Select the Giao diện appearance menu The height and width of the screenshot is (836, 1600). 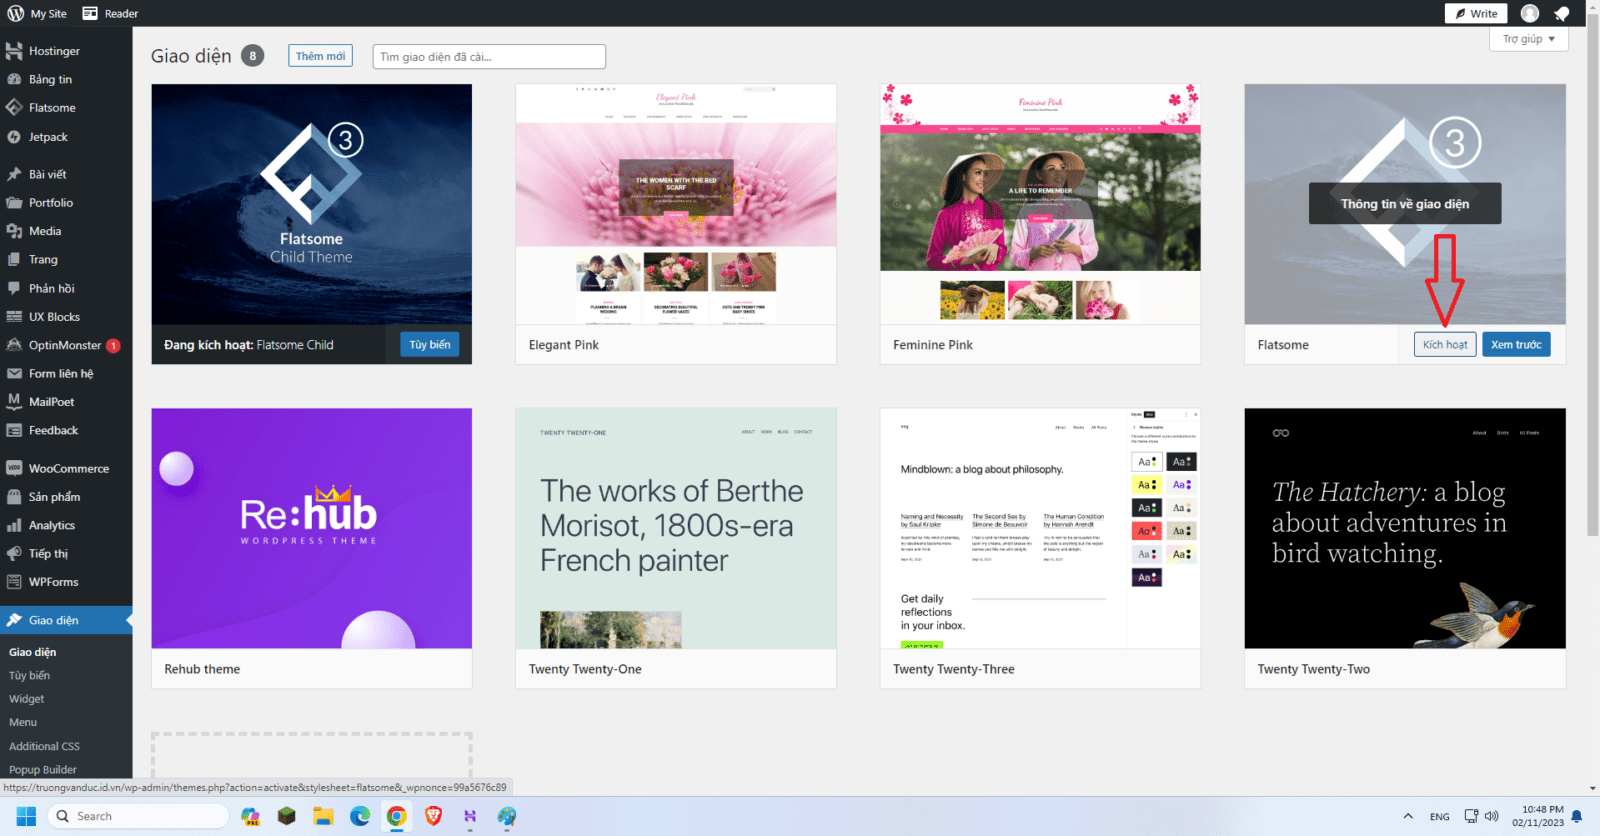(66, 620)
